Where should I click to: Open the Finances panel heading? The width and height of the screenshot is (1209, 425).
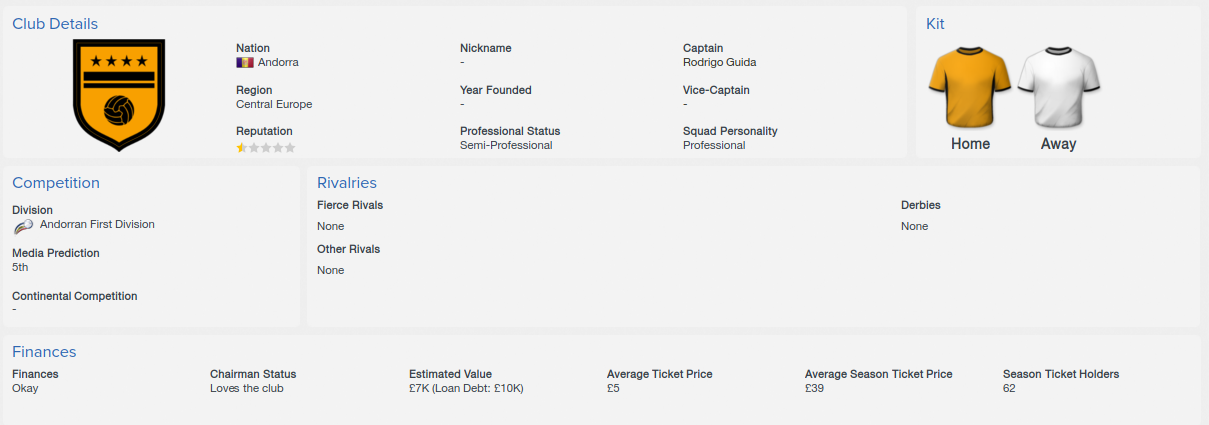[x=44, y=352]
